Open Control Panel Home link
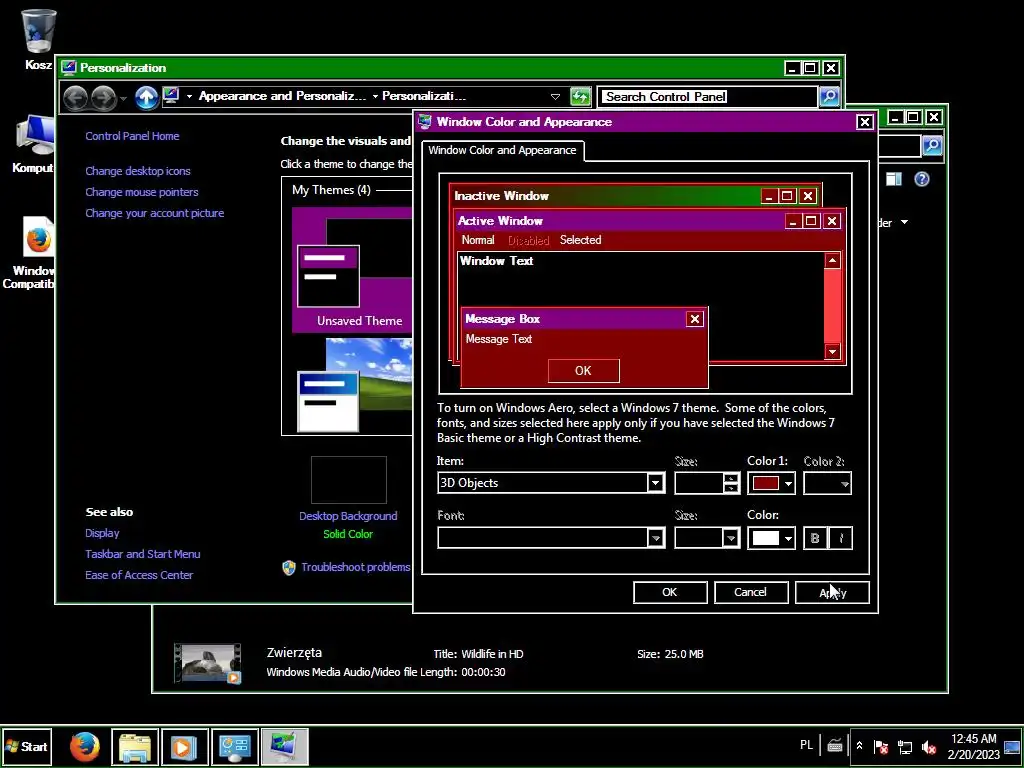Screen dimensions: 1024x768 (x=132, y=136)
